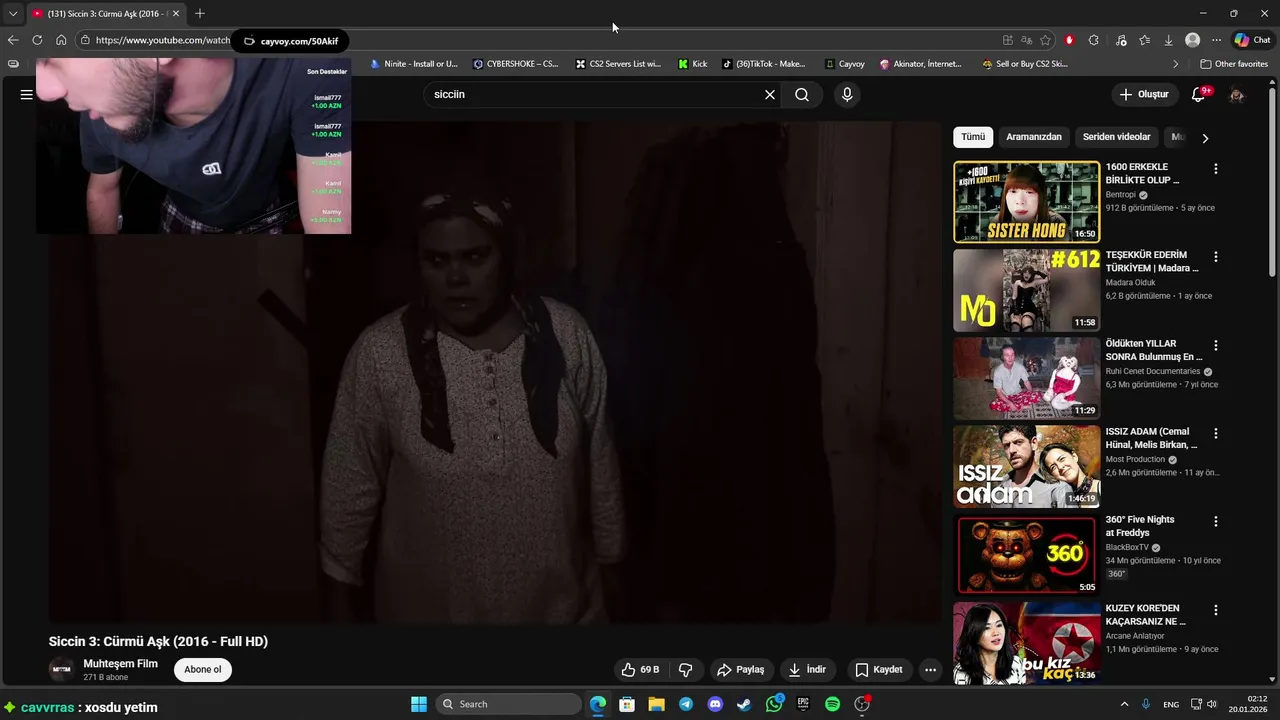Open YouTube notifications bell
Screen dimensions: 1280x720
point(1198,94)
